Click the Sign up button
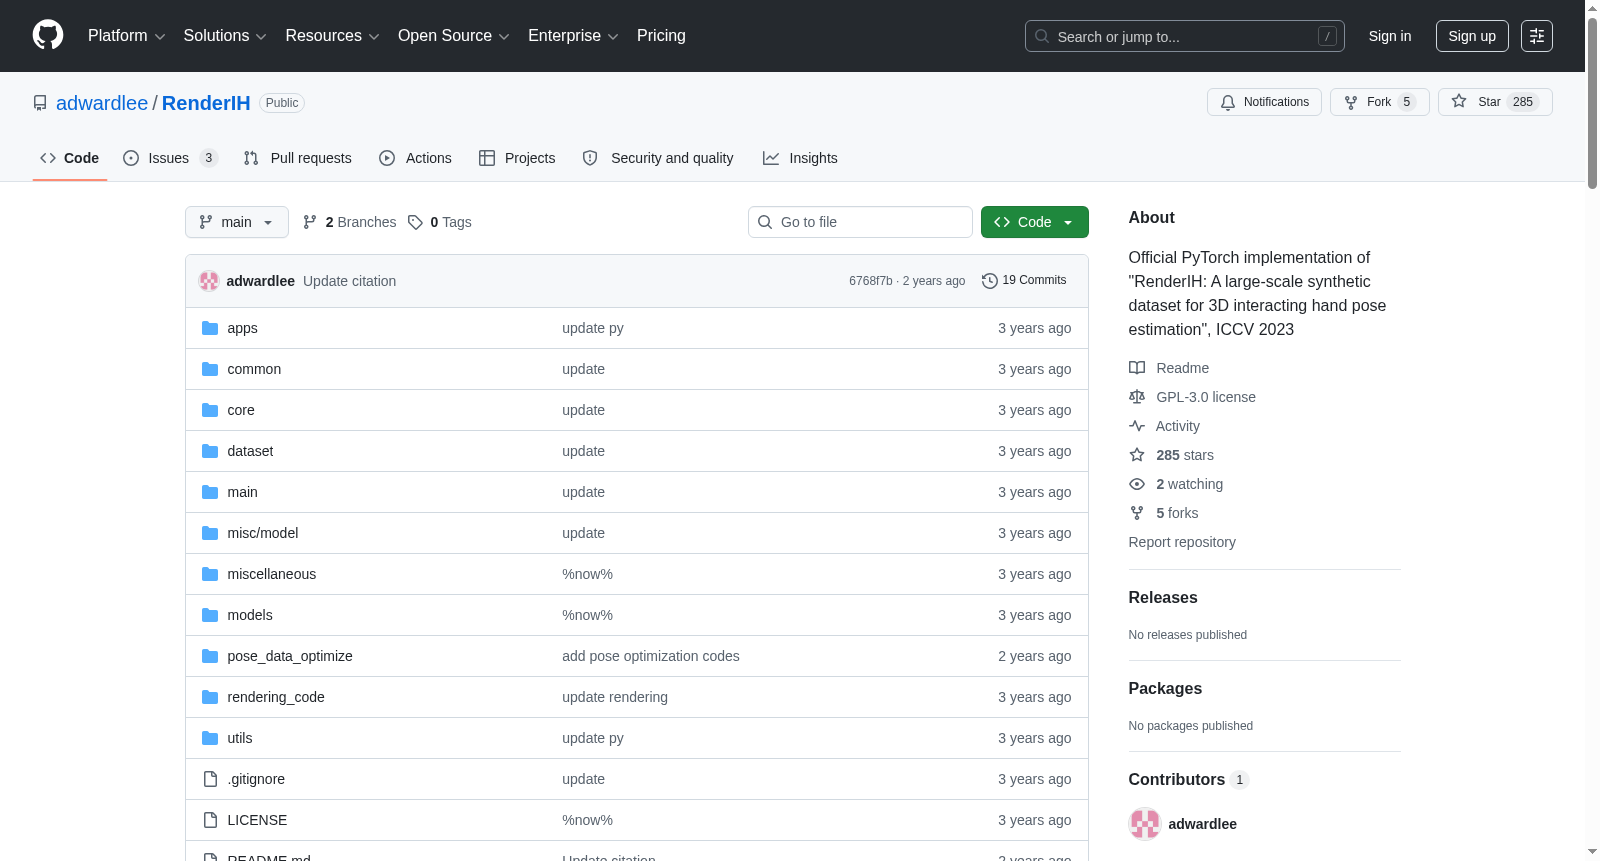The width and height of the screenshot is (1600, 861). pyautogui.click(x=1472, y=36)
